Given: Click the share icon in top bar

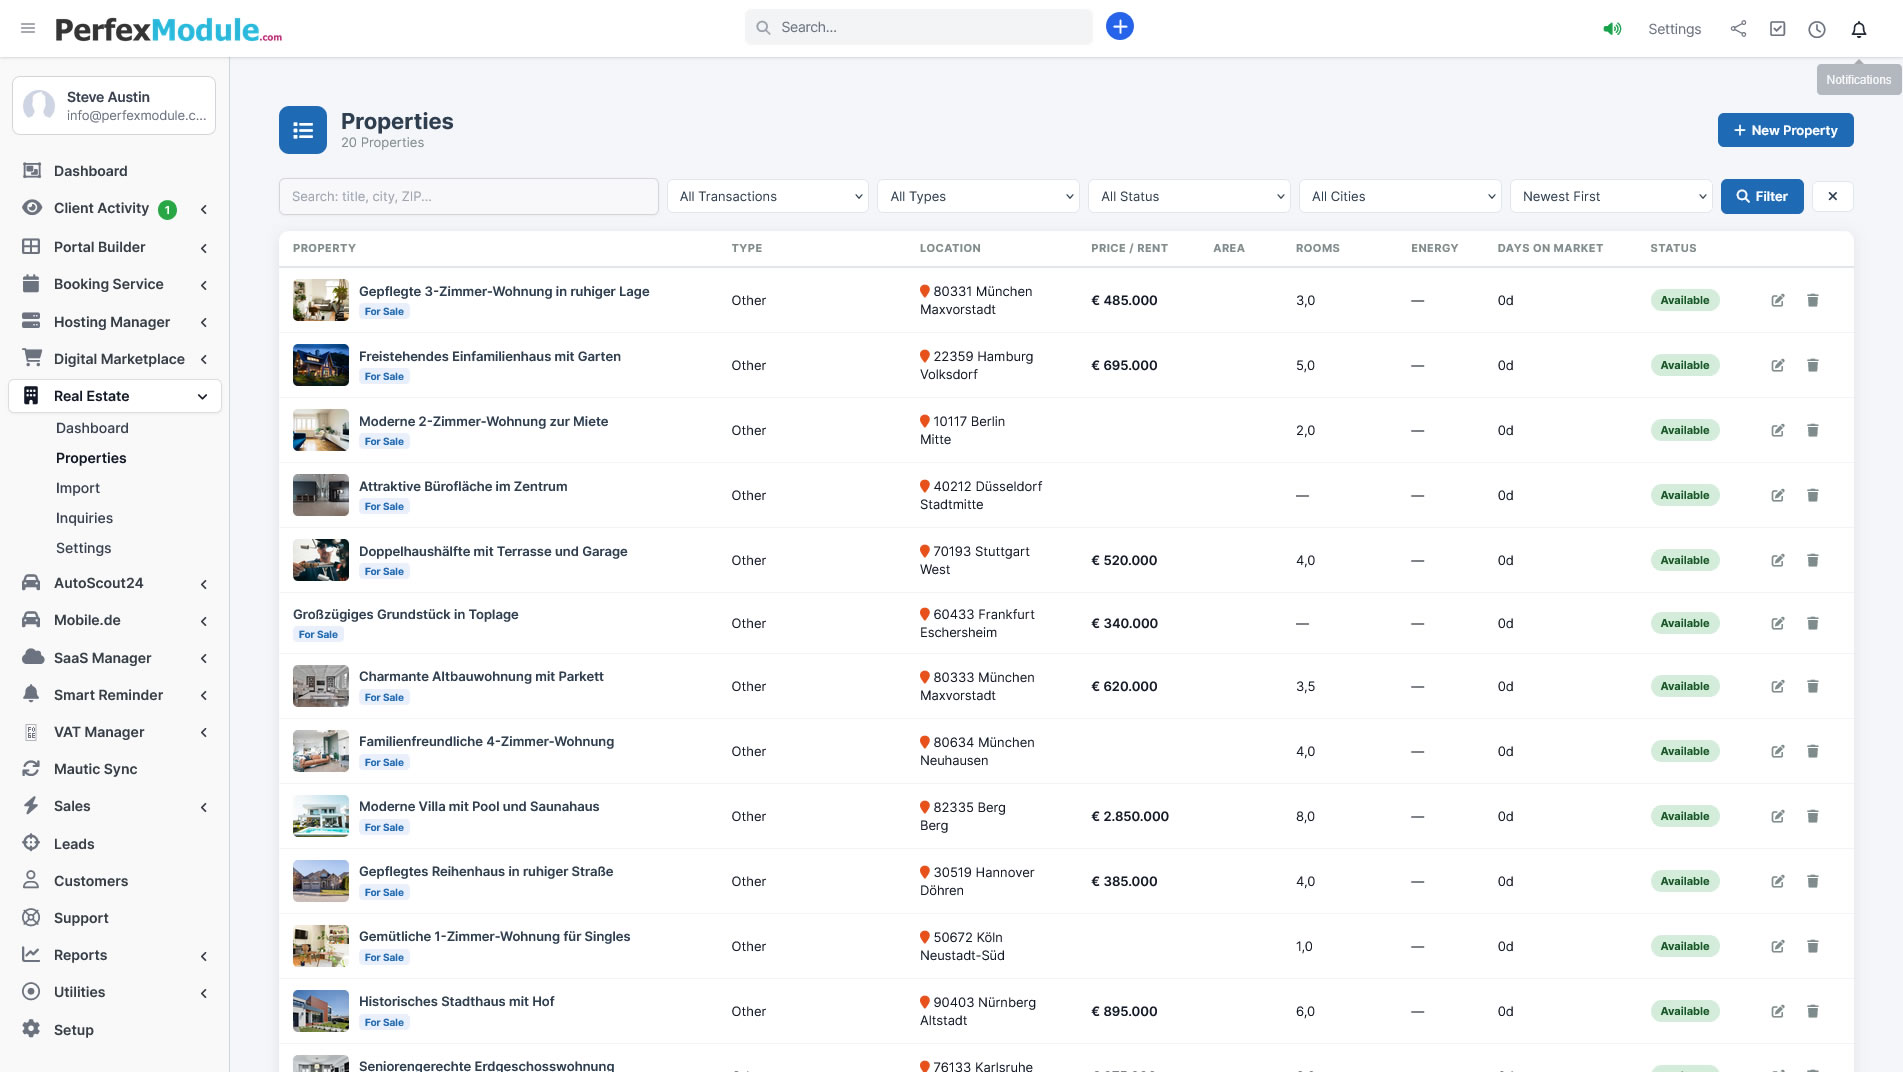Looking at the screenshot, I should (1738, 29).
